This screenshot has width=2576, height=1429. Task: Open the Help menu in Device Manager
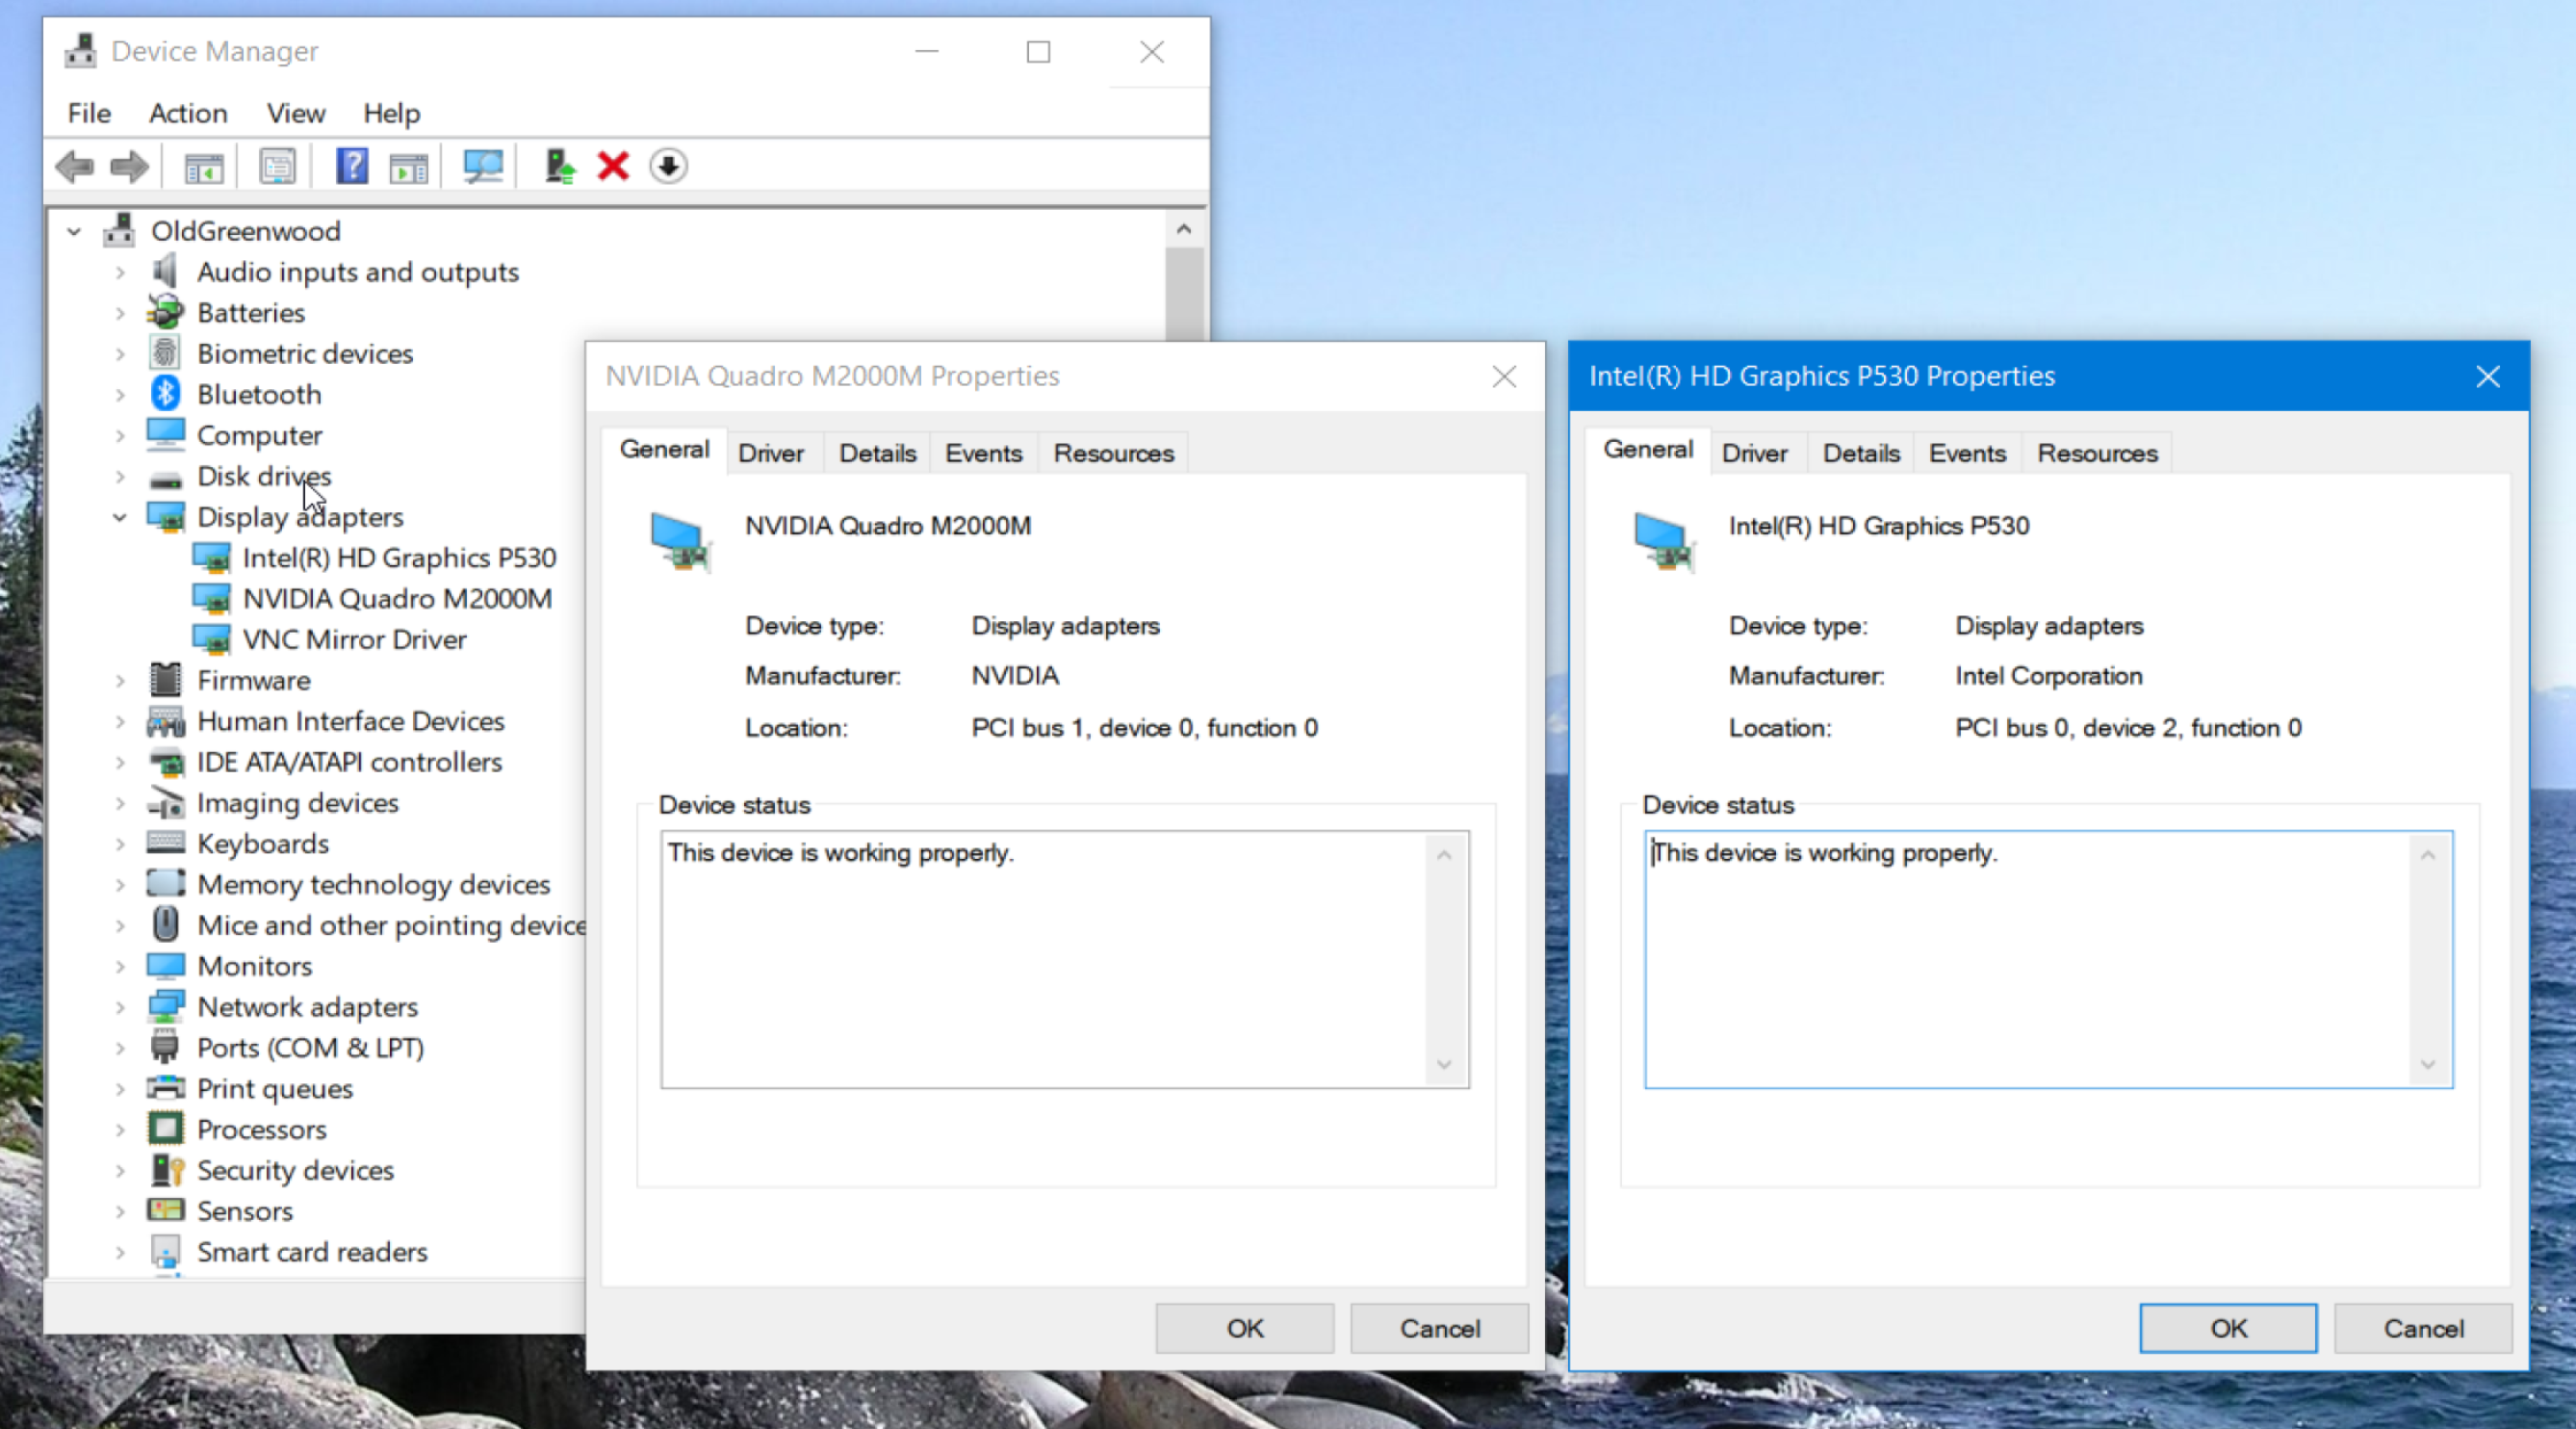(391, 113)
